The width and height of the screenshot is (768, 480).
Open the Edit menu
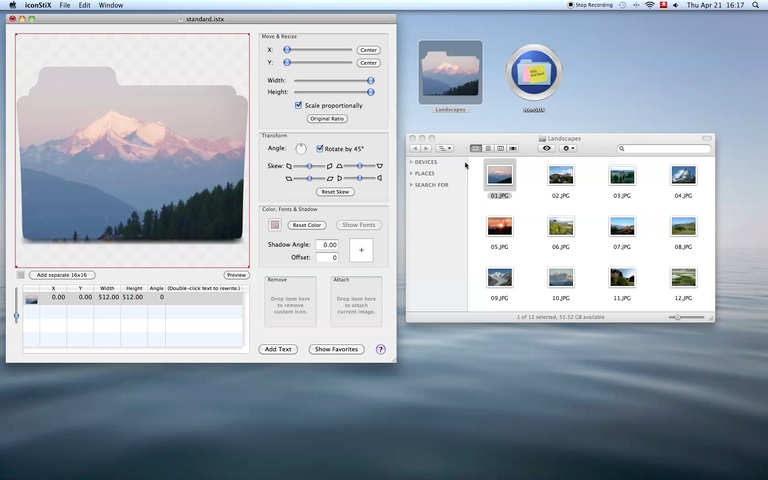click(x=84, y=5)
